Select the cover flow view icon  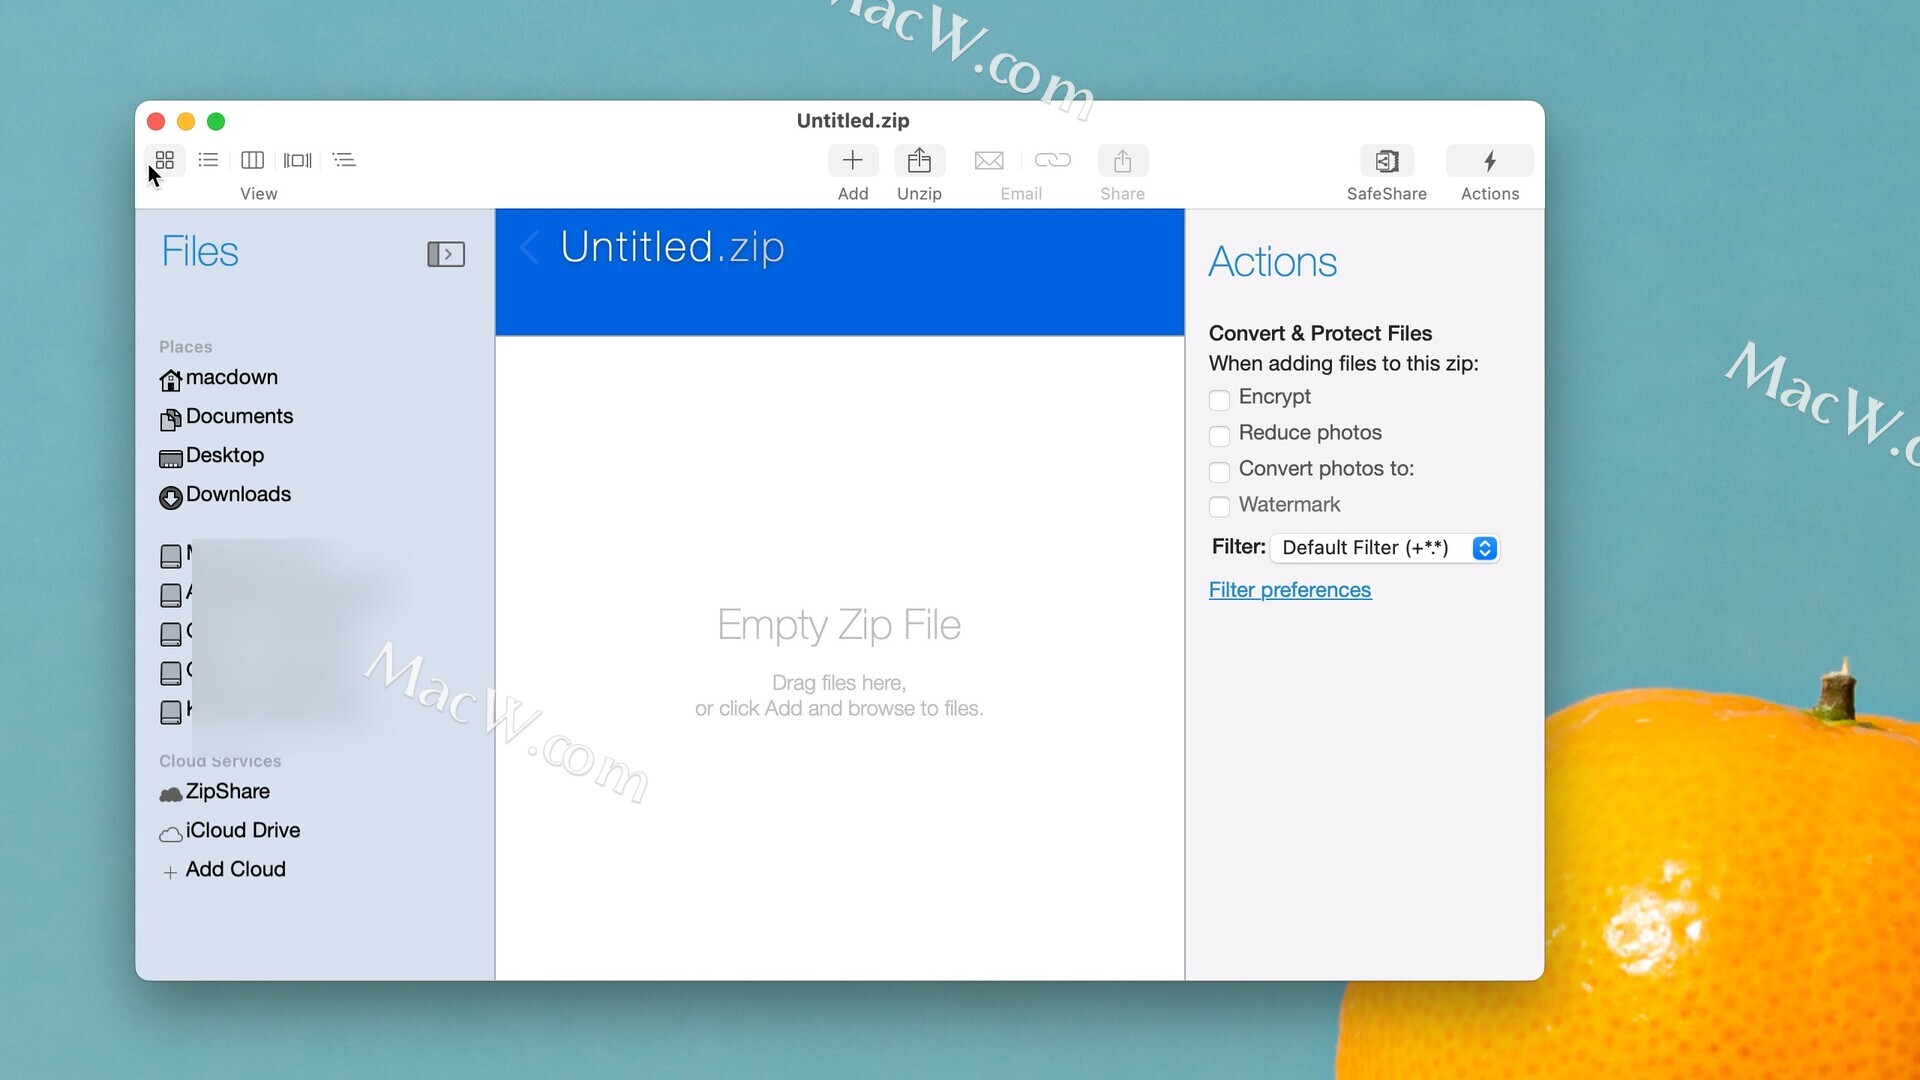(x=297, y=160)
